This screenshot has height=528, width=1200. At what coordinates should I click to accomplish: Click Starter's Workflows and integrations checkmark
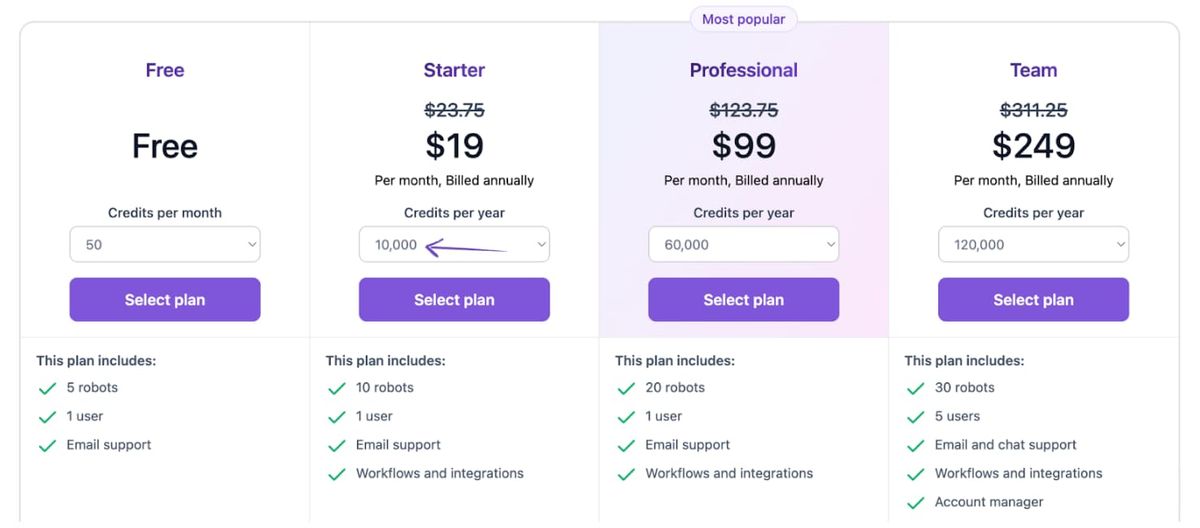[x=336, y=474]
